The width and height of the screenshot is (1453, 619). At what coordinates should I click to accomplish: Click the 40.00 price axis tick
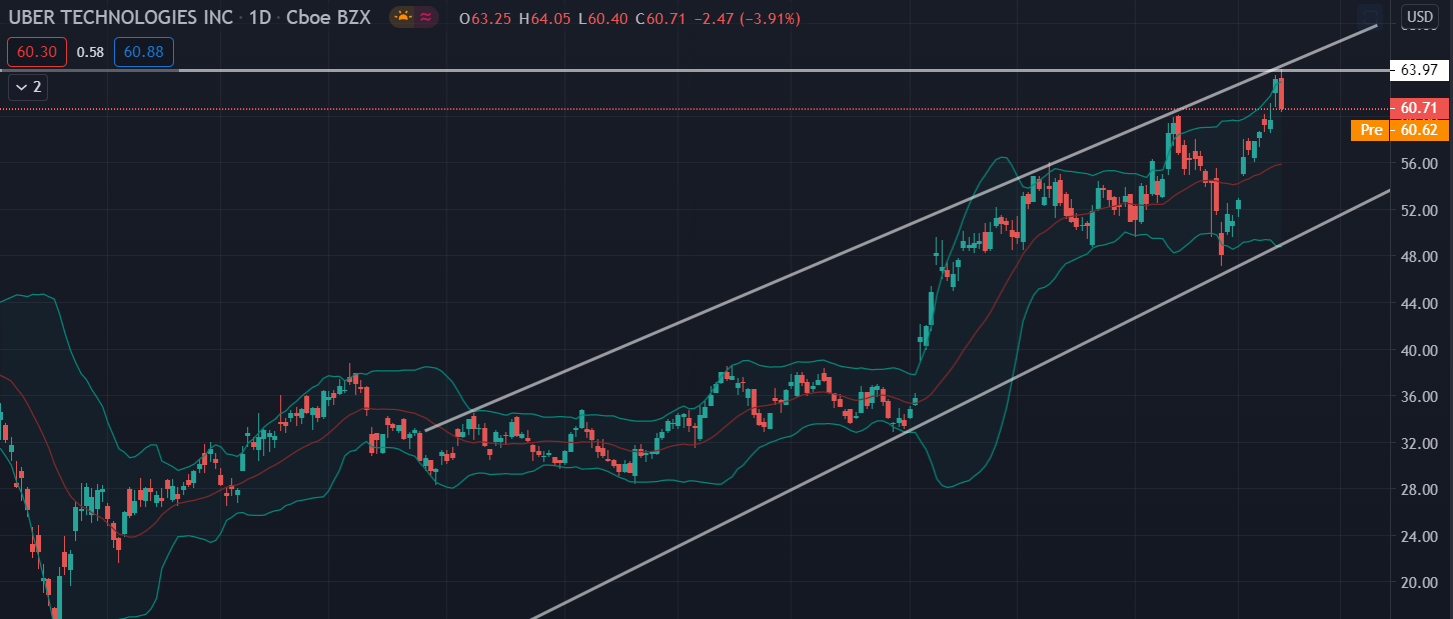(1419, 350)
